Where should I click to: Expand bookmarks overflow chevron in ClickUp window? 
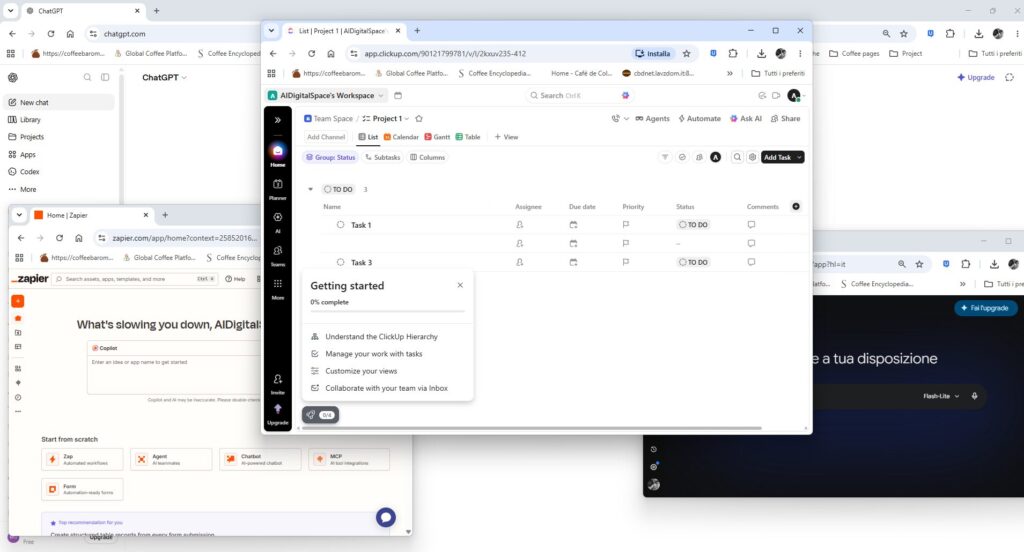point(729,73)
